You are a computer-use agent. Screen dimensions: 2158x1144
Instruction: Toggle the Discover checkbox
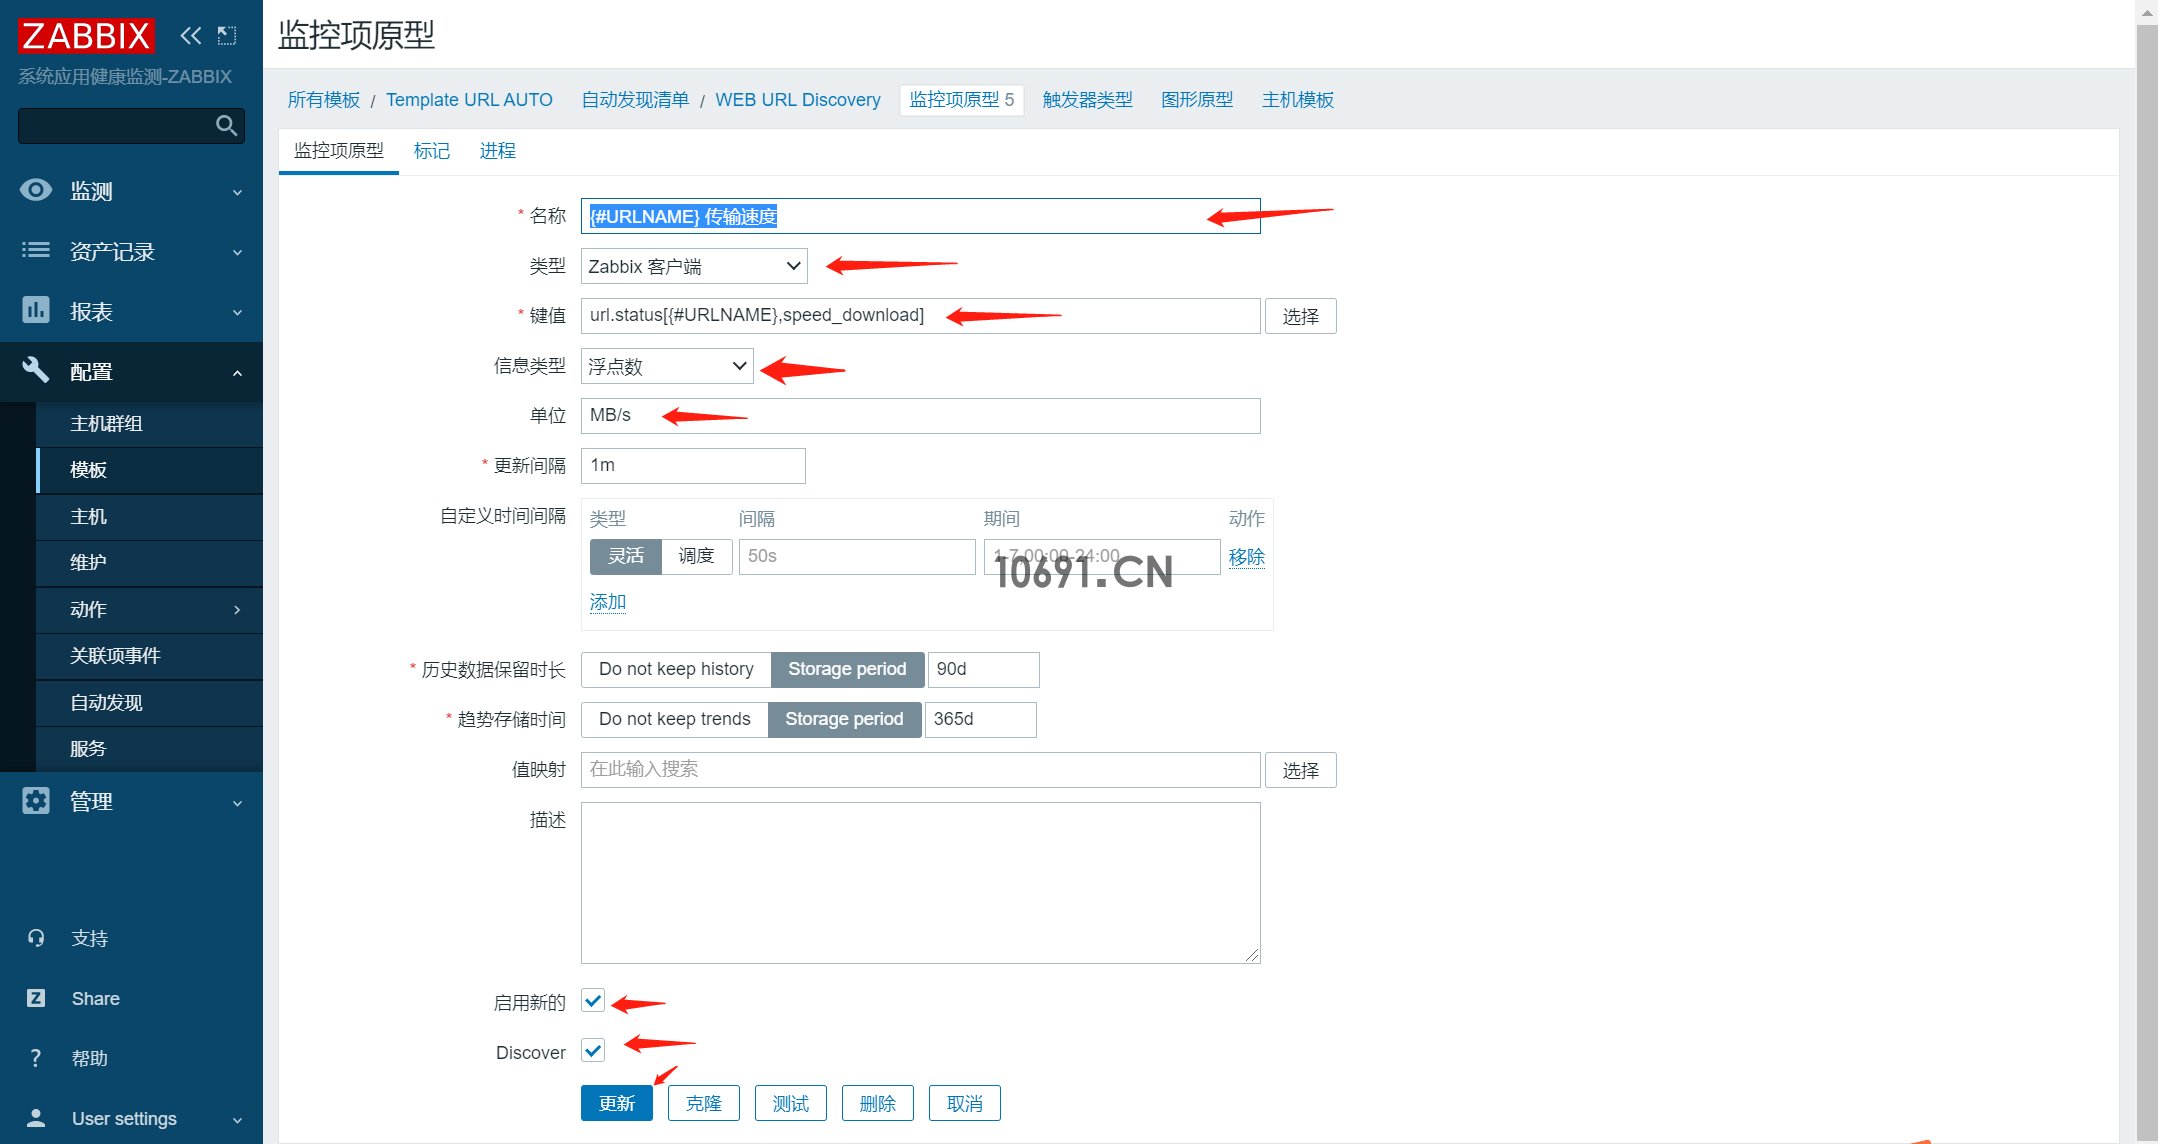click(594, 1051)
